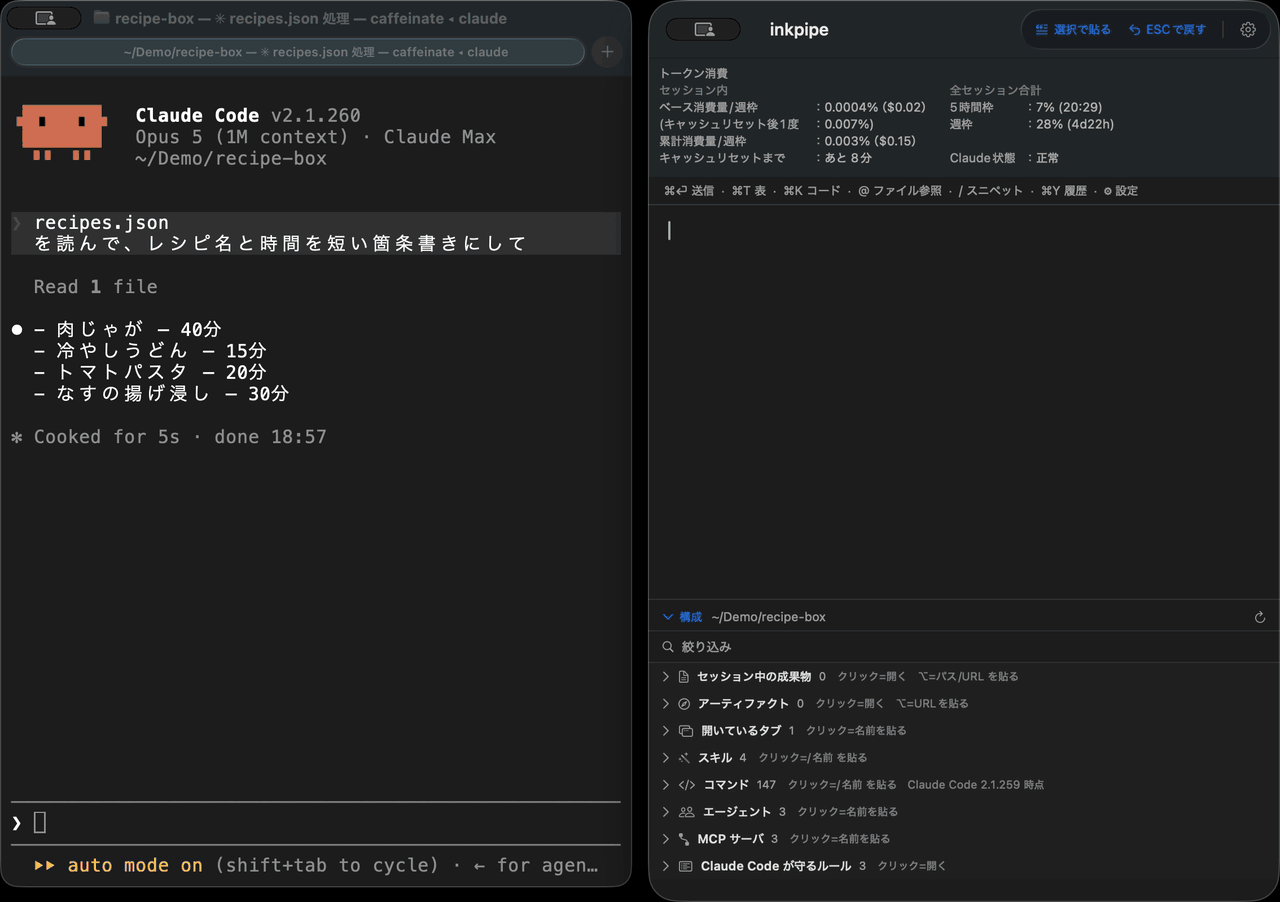Screen dimensions: 1280x902
Task: Click the branch icon on MCP サーバ row
Action: coord(684,839)
